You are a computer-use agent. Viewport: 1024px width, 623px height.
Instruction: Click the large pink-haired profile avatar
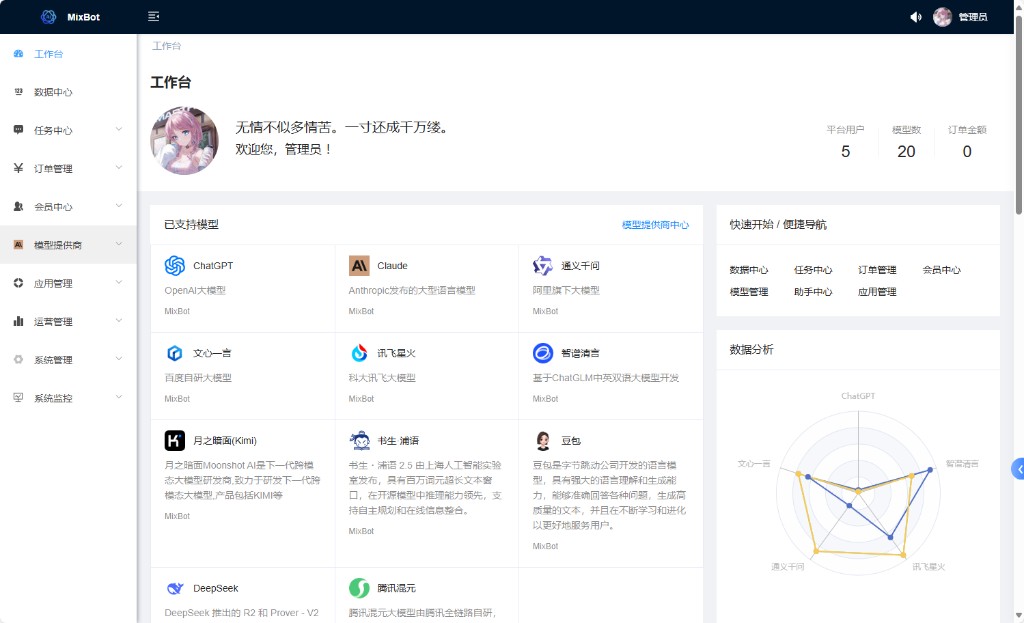[184, 140]
